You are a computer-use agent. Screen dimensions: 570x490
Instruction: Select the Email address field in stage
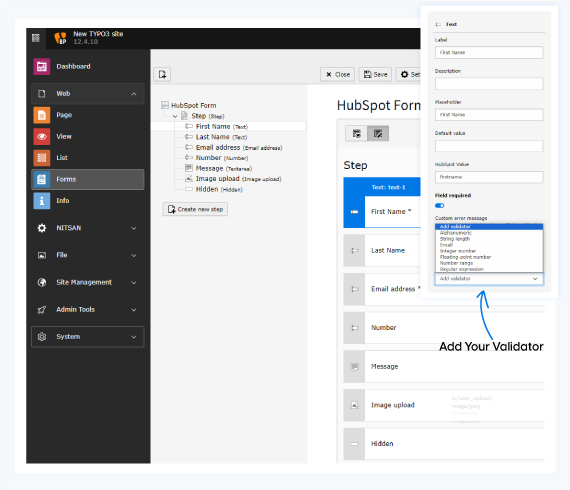point(382,289)
